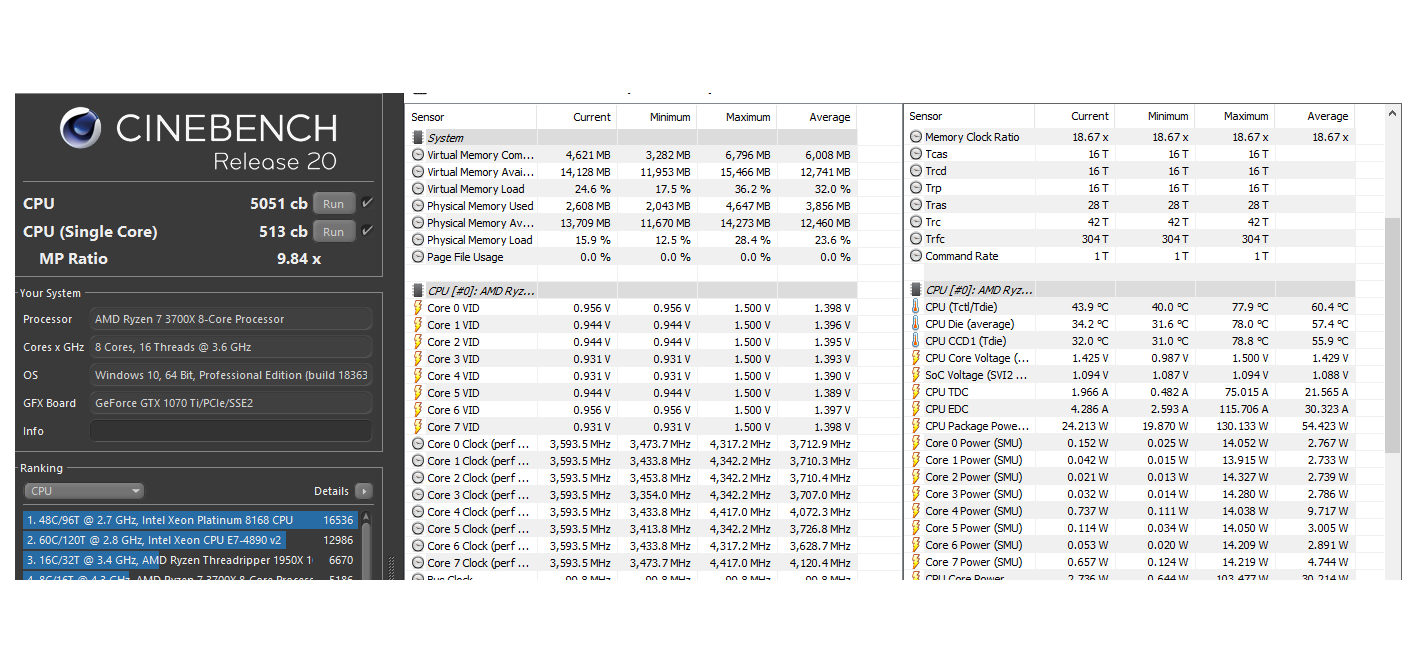Expand ranking Details with the arrow button
The width and height of the screenshot is (1416, 672).
363,491
